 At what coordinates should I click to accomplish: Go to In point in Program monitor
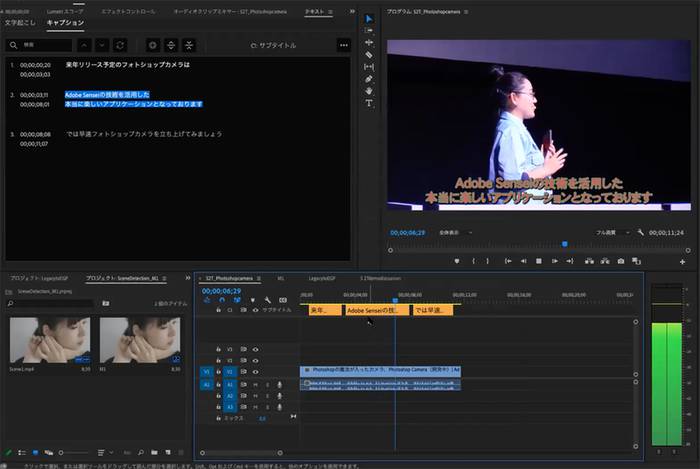point(508,261)
